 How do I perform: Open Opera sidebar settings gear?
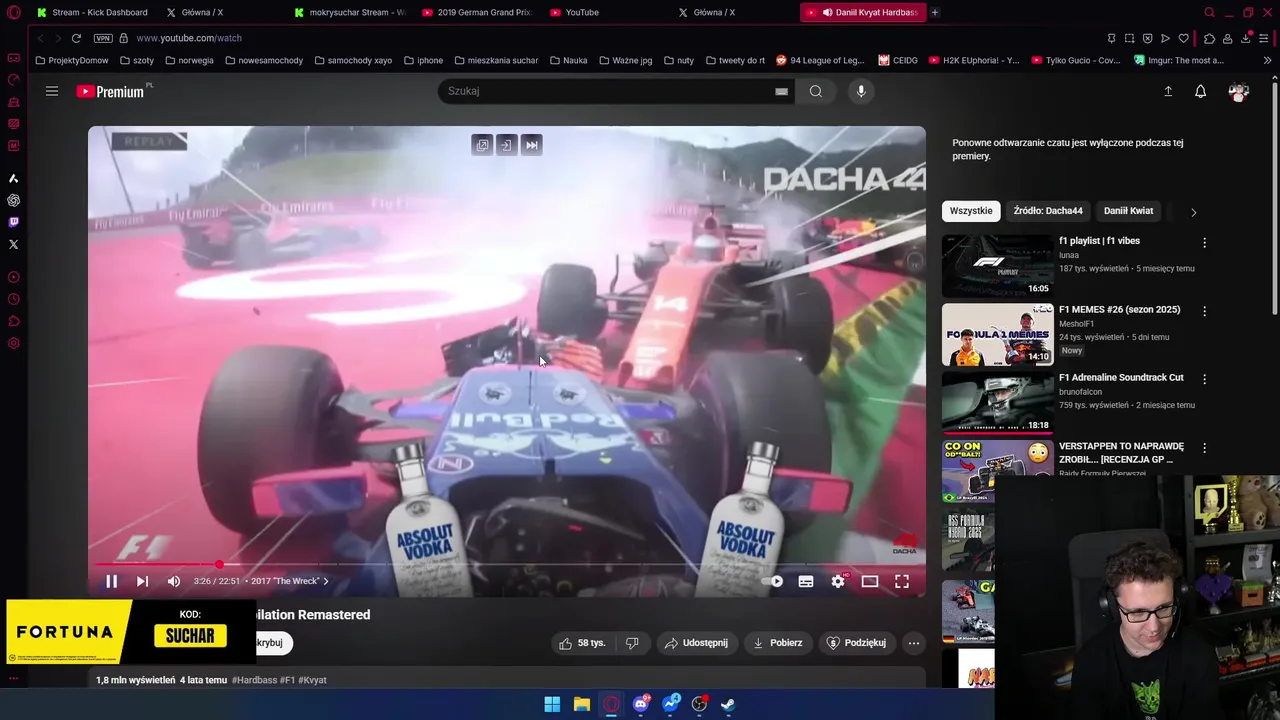[x=13, y=343]
